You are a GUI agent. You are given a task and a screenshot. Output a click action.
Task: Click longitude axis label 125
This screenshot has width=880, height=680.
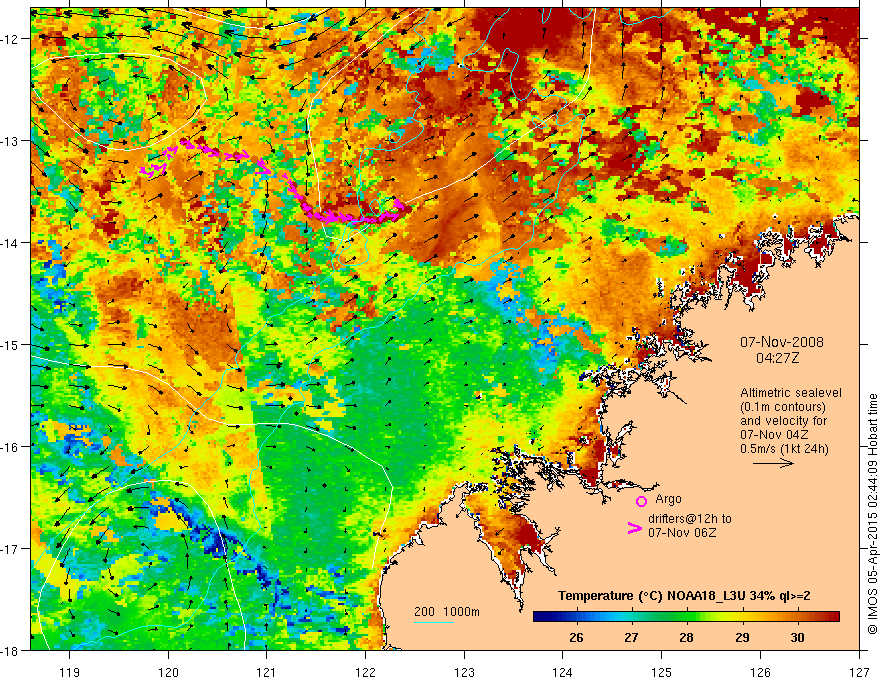click(662, 672)
